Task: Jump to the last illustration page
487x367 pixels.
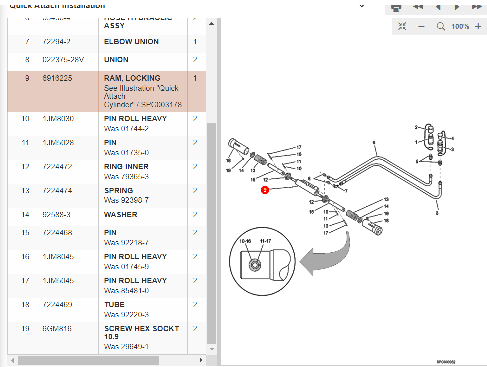Action: (x=477, y=7)
